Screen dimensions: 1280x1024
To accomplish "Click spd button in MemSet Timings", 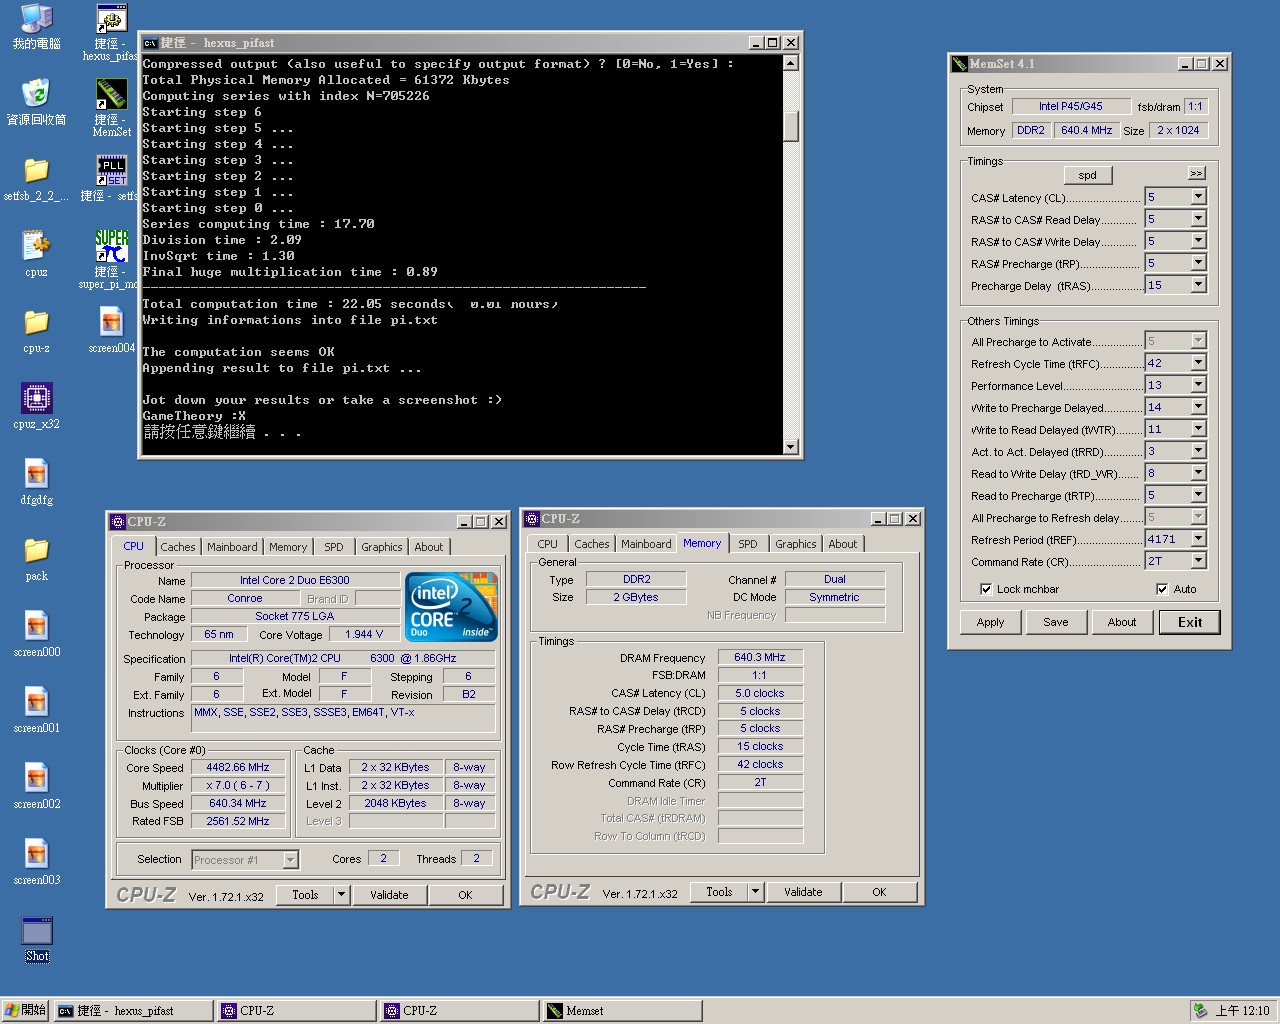I will pos(1088,175).
